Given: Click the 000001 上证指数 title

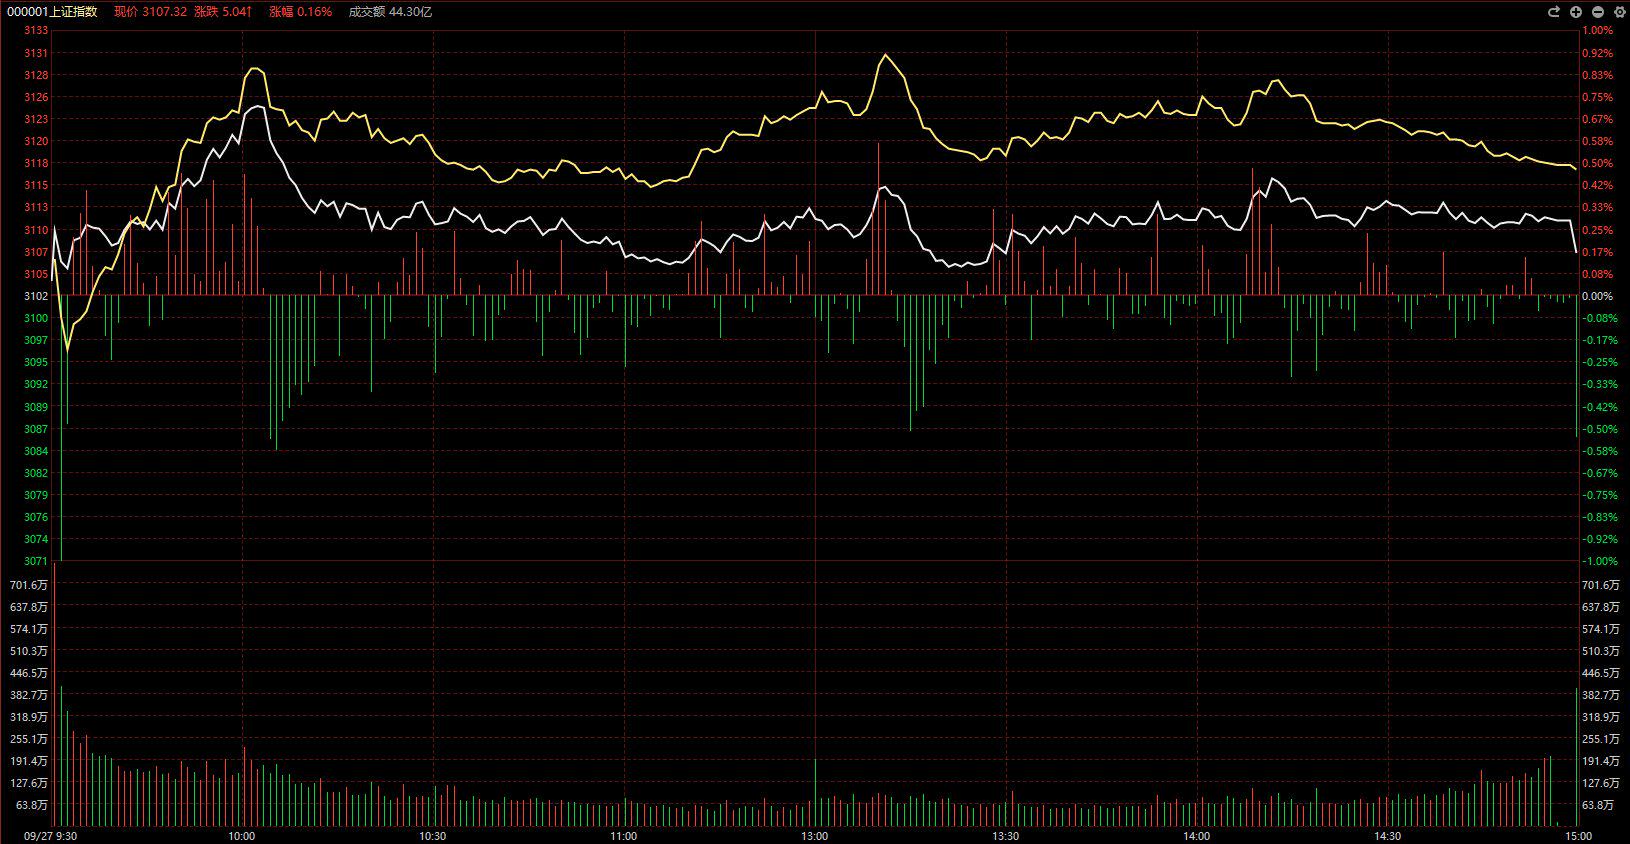Looking at the screenshot, I should [53, 12].
